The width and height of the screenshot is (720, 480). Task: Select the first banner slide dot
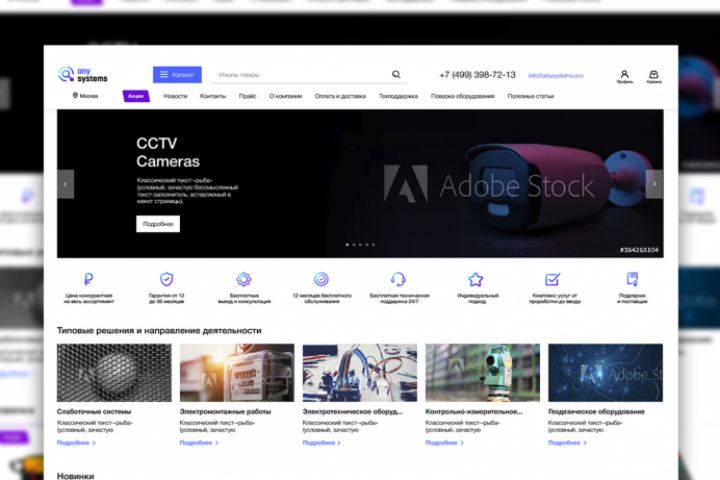(x=347, y=245)
